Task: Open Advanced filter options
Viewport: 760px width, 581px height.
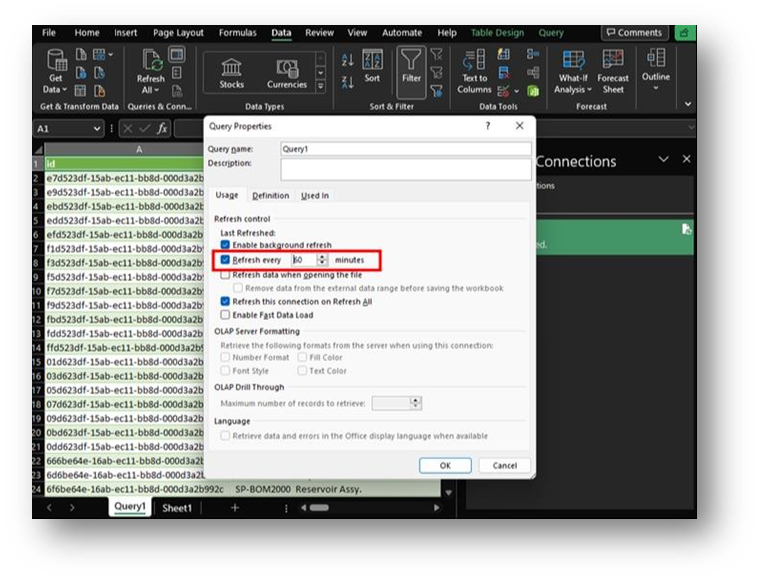Action: pos(437,91)
